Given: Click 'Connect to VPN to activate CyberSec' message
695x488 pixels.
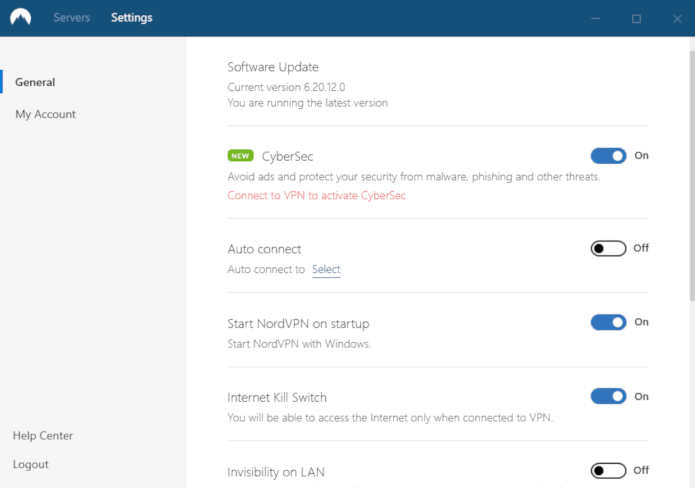Looking at the screenshot, I should click(316, 195).
